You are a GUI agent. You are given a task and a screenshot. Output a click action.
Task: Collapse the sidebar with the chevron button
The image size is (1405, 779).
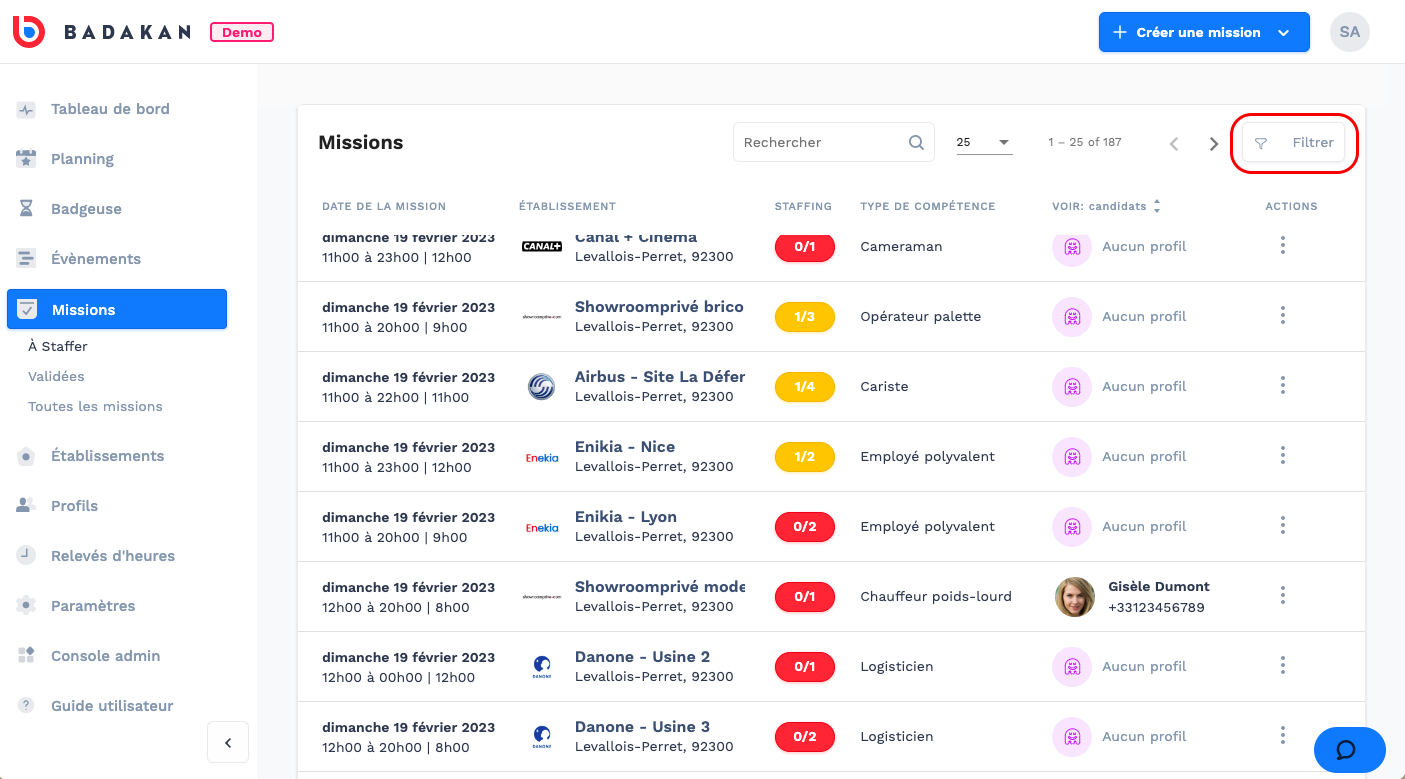[x=228, y=743]
